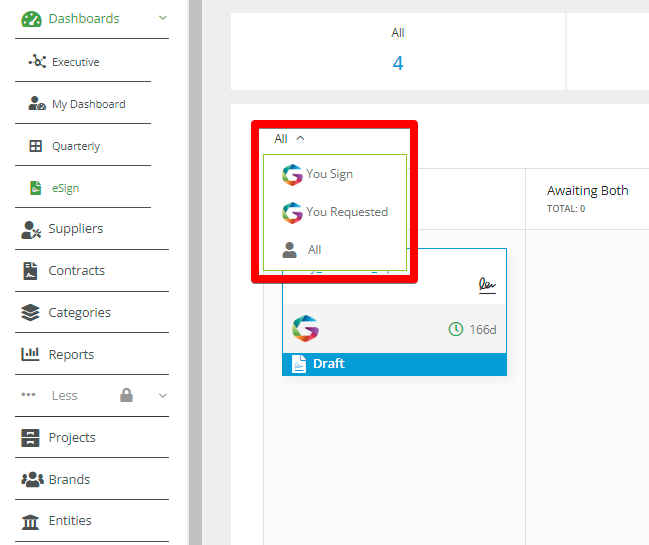This screenshot has height=545, width=649.
Task: Click the green clock icon by 166d
Action: (456, 329)
